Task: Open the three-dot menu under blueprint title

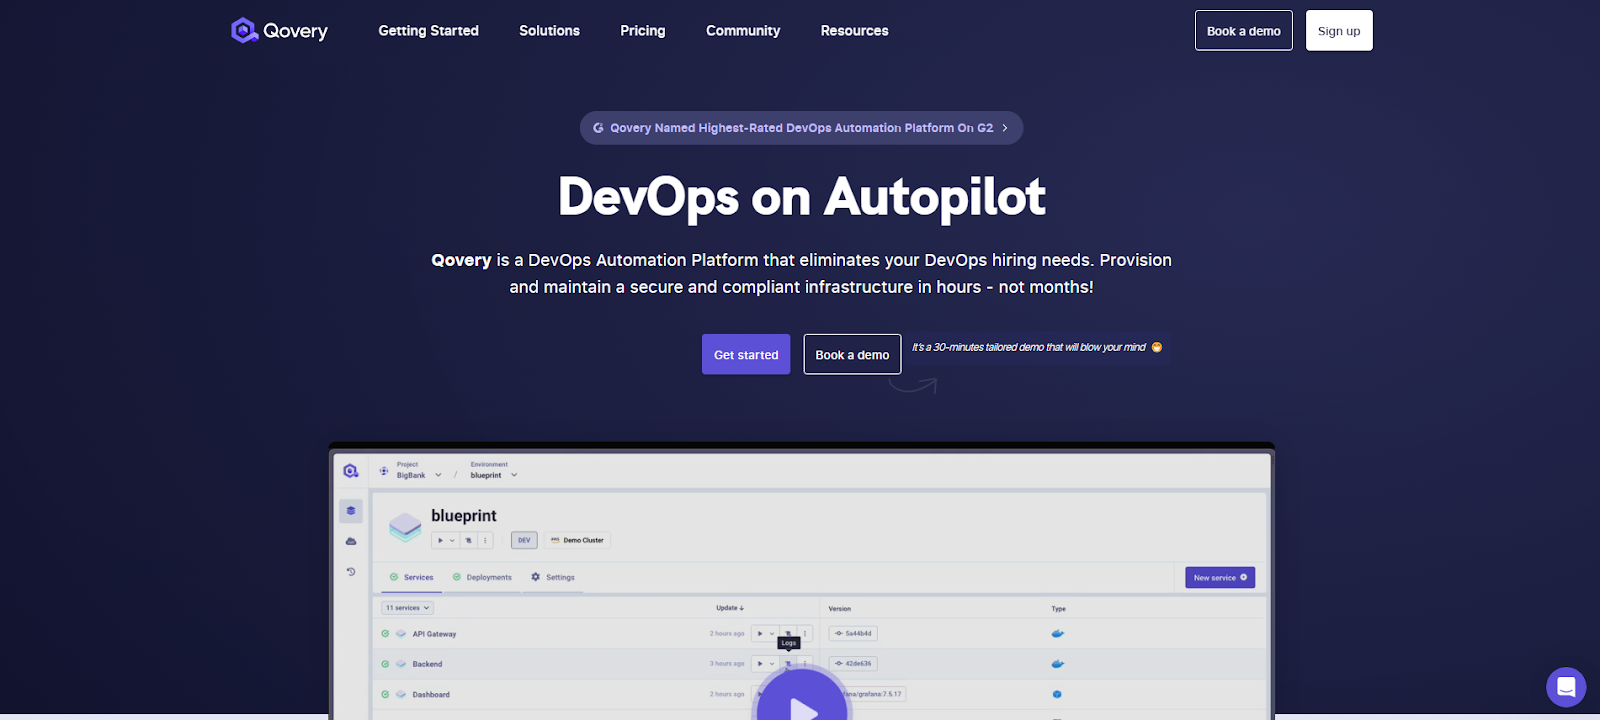Action: (485, 540)
